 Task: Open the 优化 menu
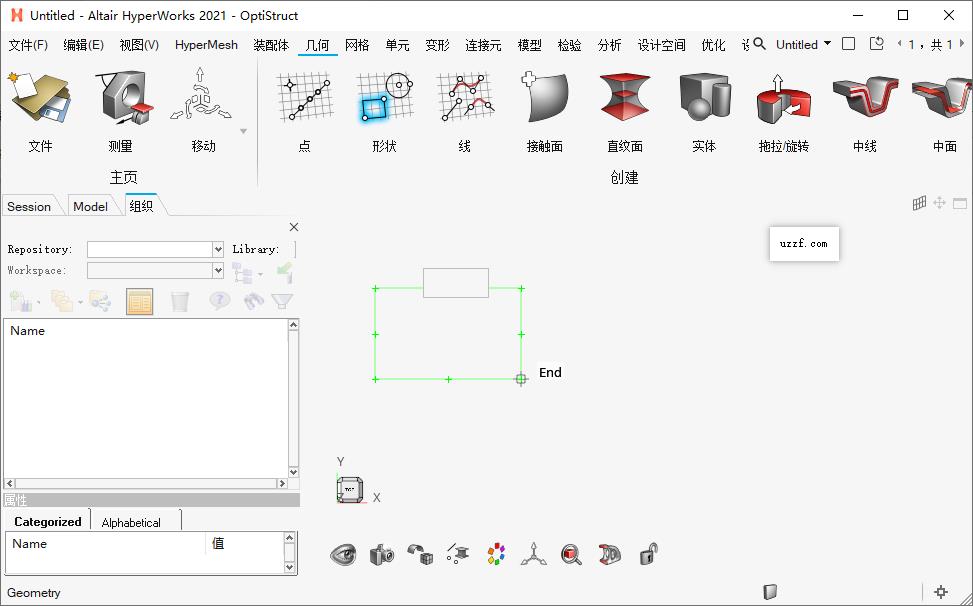[x=713, y=45]
